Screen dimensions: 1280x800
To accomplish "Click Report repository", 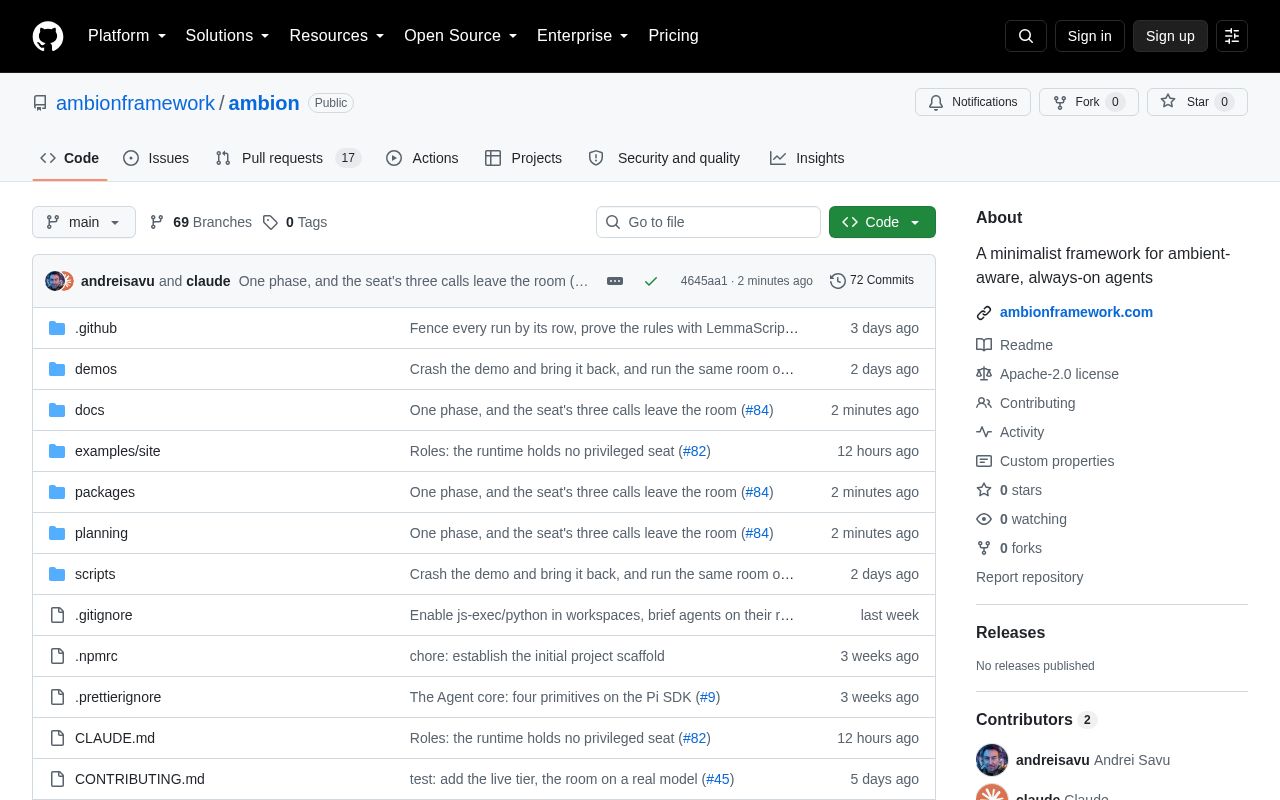I will tap(1029, 577).
